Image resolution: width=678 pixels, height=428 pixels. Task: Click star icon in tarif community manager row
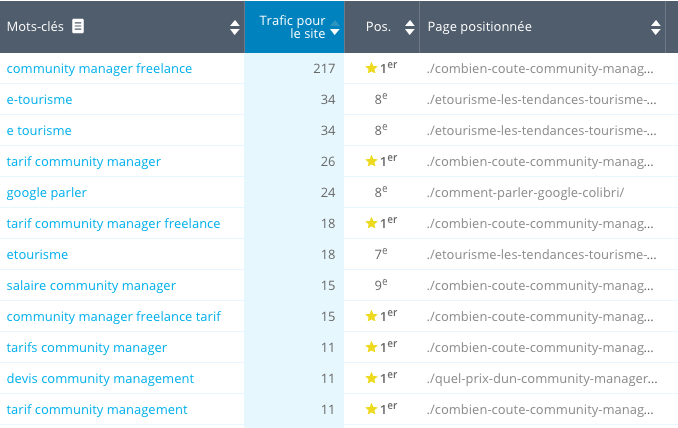(371, 161)
